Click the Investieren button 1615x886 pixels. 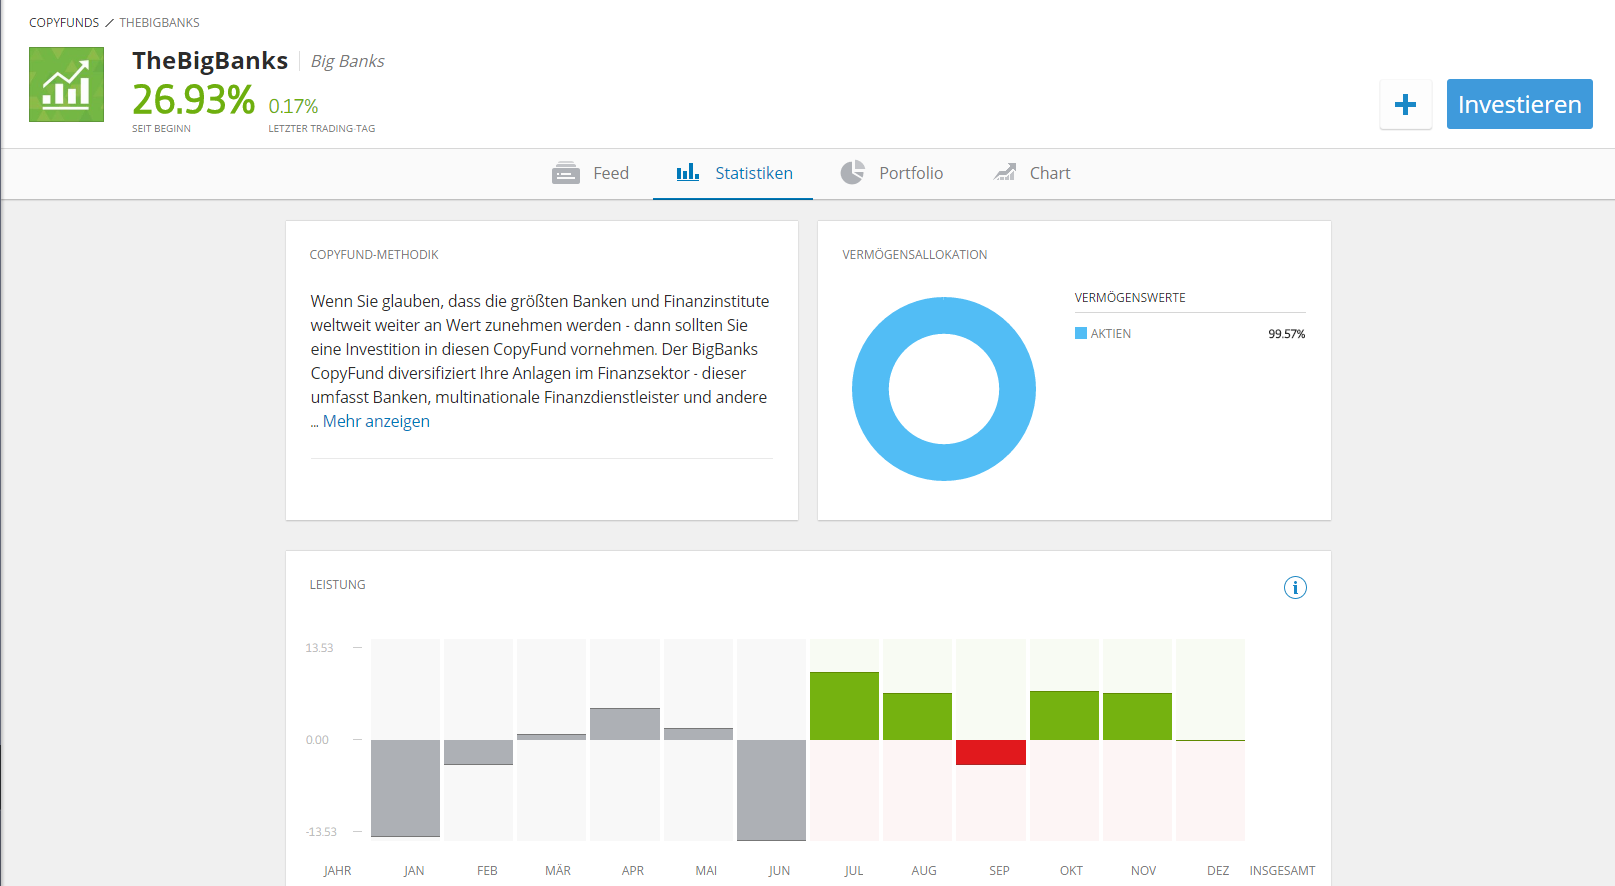1519,104
